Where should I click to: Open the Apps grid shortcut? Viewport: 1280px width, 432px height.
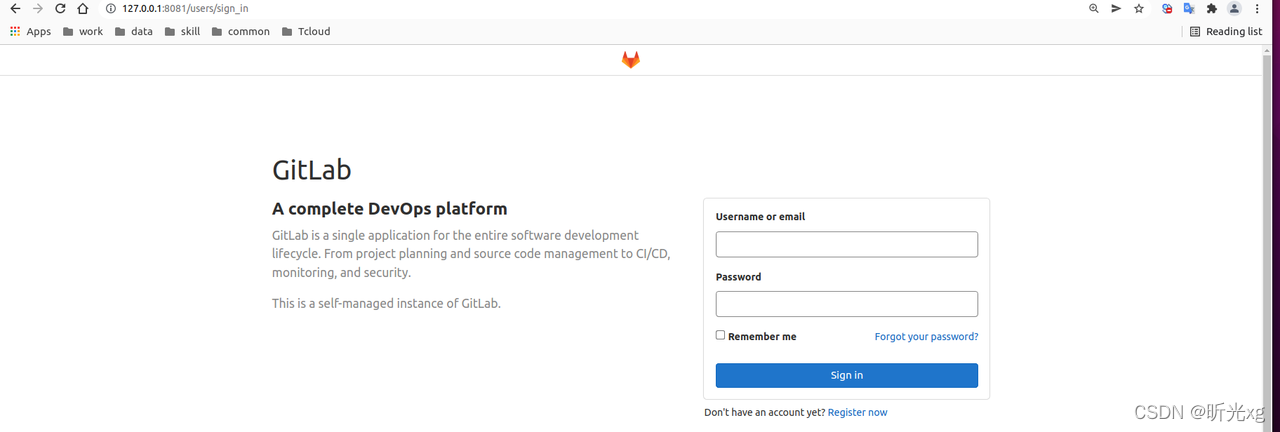click(x=30, y=31)
